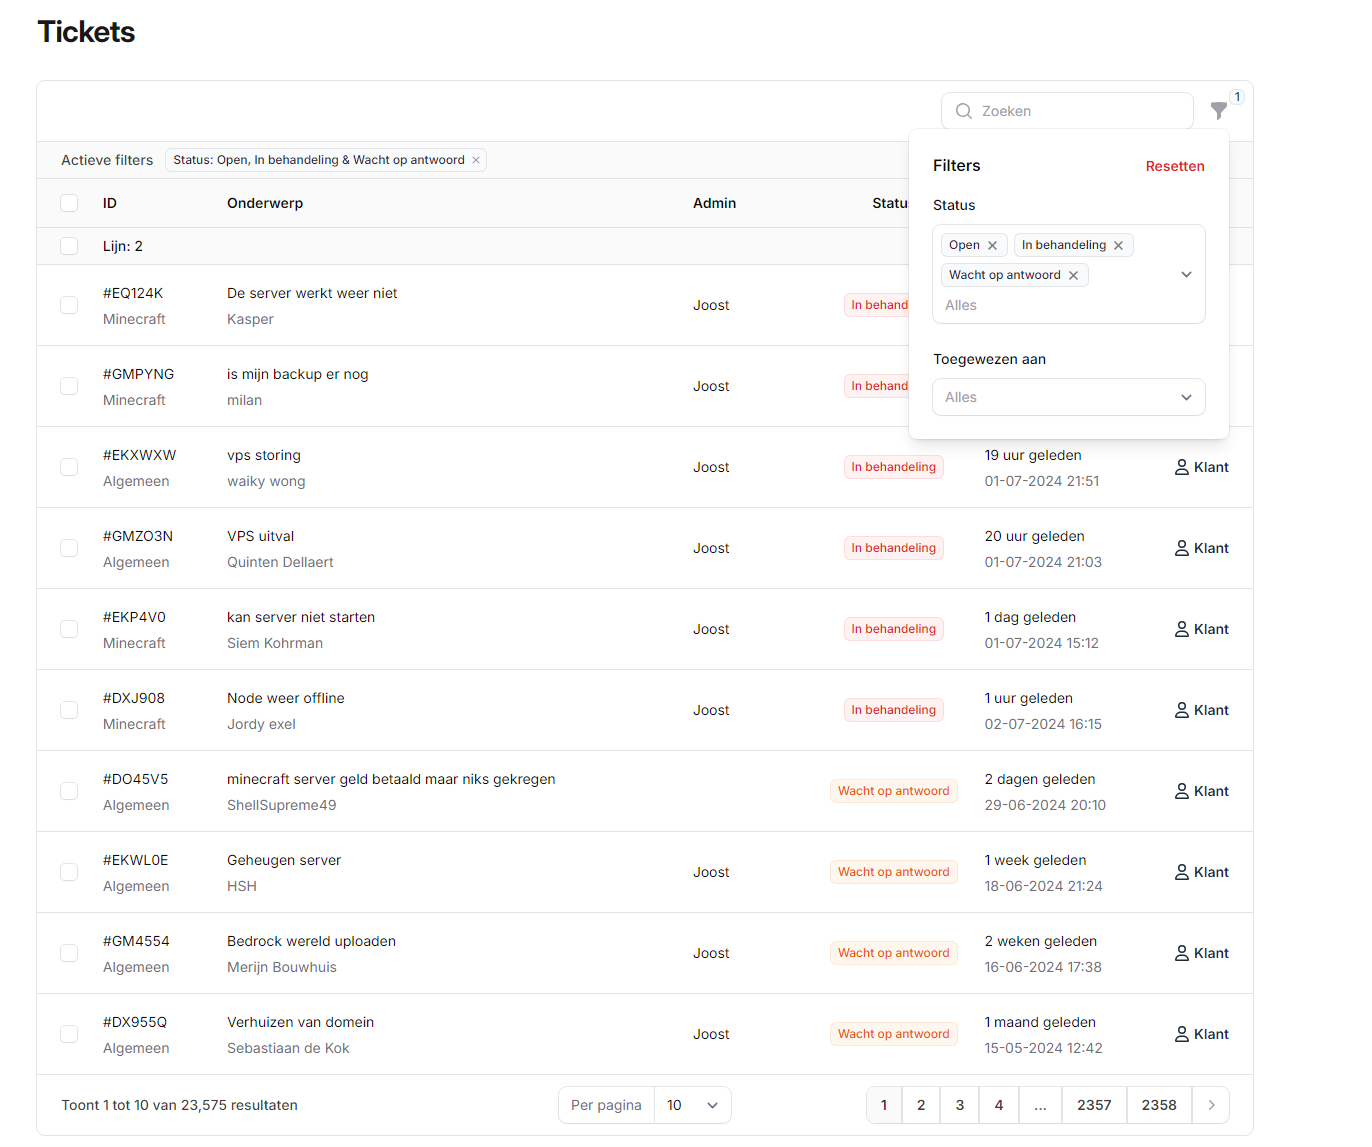Remove the In behandeling filter tag
The height and width of the screenshot is (1147, 1372).
point(1118,246)
